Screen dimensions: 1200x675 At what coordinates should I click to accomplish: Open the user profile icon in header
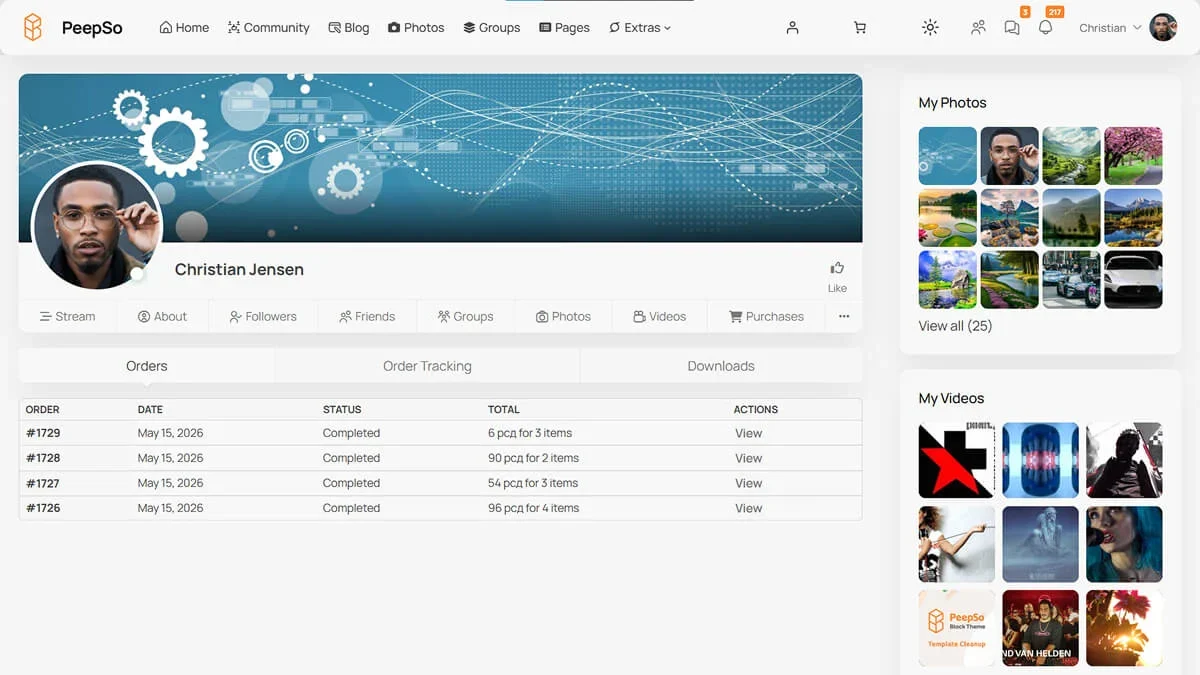pyautogui.click(x=792, y=28)
